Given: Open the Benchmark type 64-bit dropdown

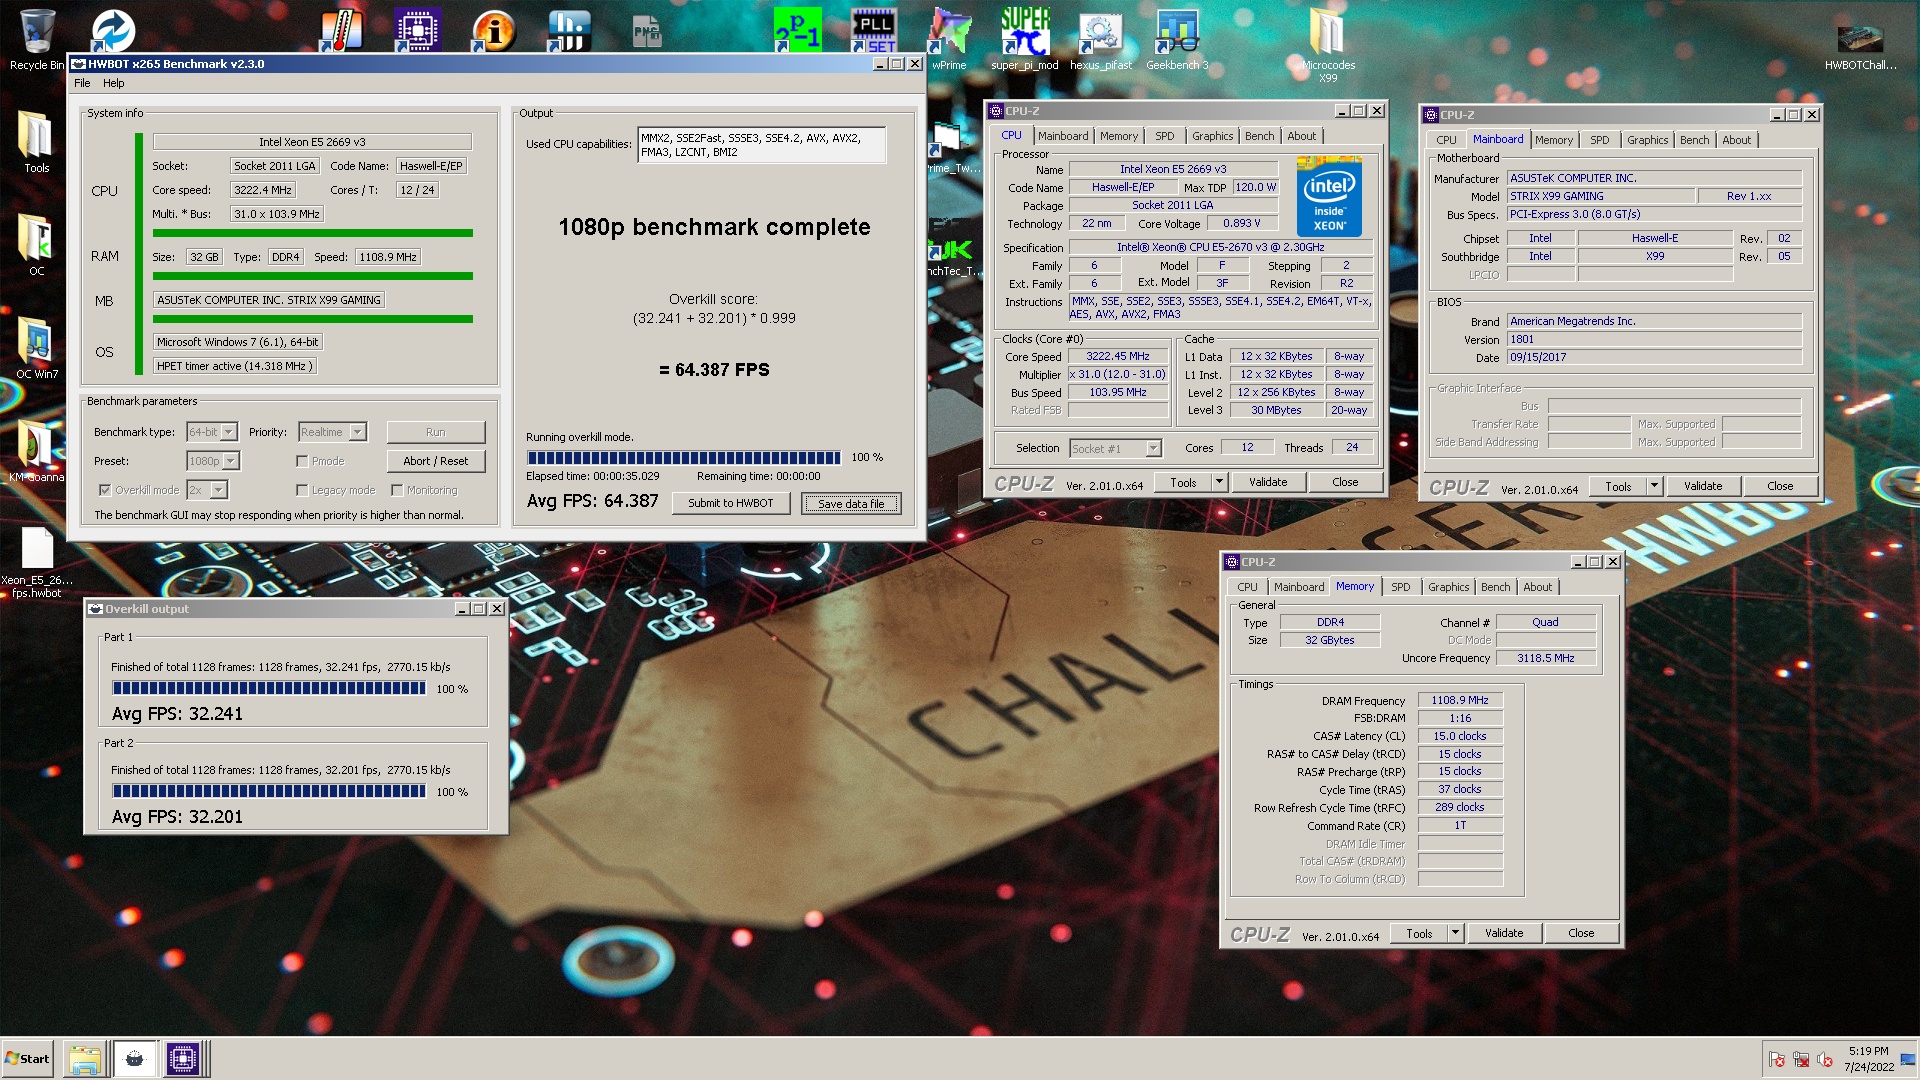Looking at the screenshot, I should coord(229,432).
